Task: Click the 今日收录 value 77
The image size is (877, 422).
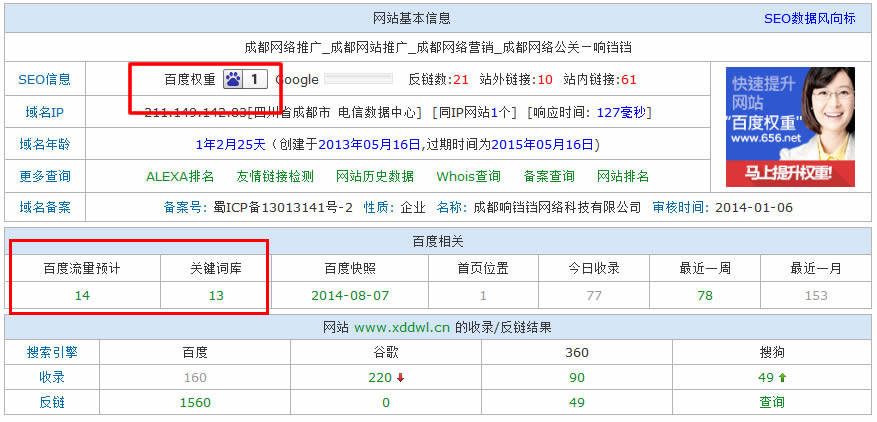Action: tap(594, 296)
